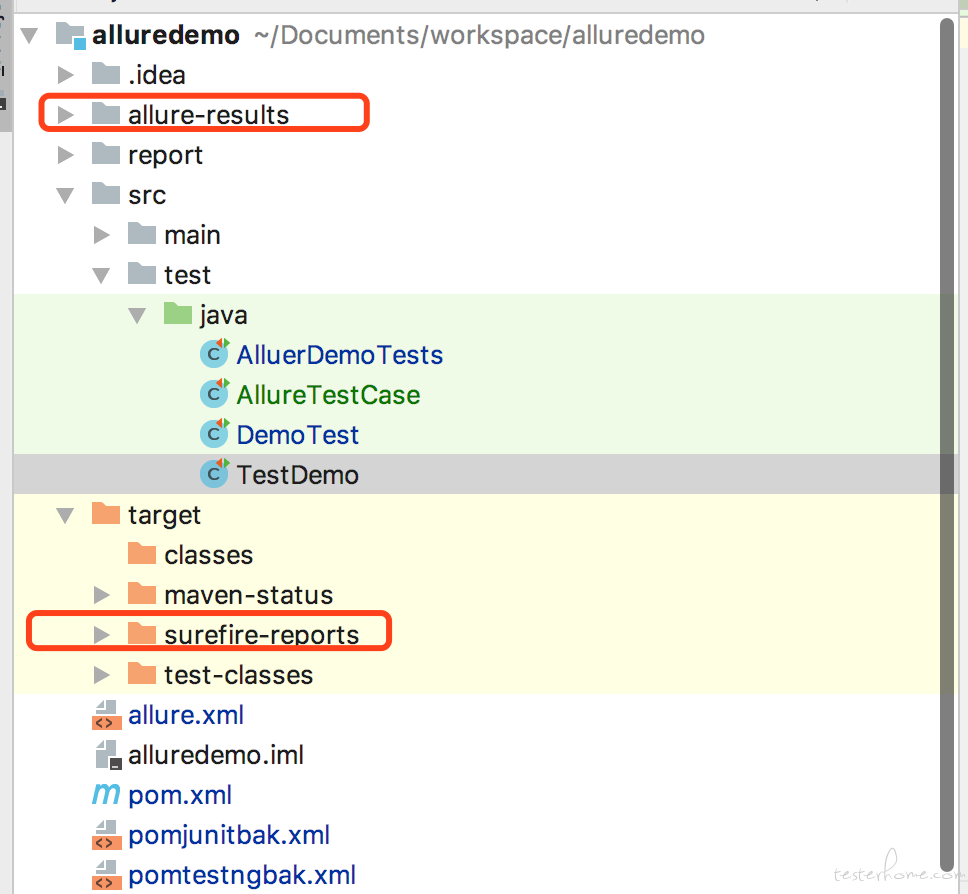The height and width of the screenshot is (894, 968).
Task: Click the DemoTest class icon
Action: pos(214,434)
